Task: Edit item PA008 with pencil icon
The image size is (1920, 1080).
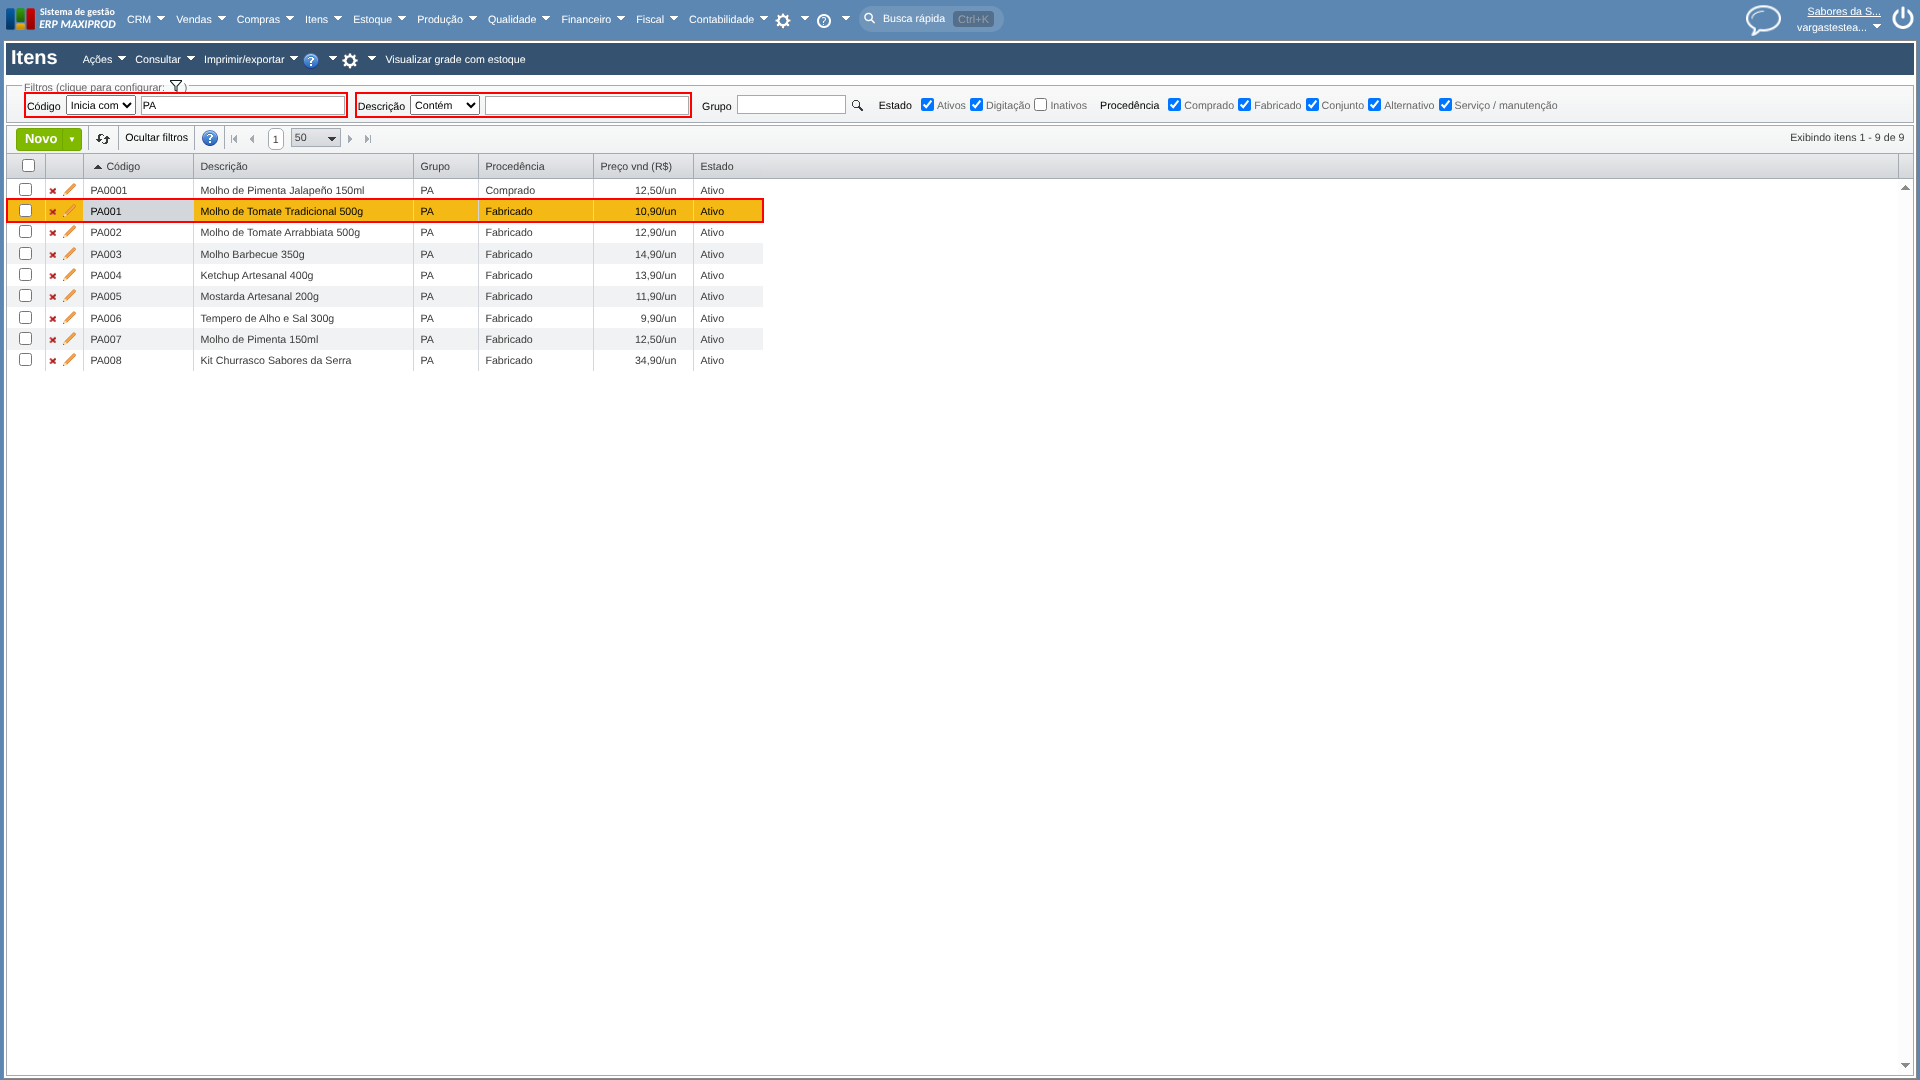Action: 70,360
